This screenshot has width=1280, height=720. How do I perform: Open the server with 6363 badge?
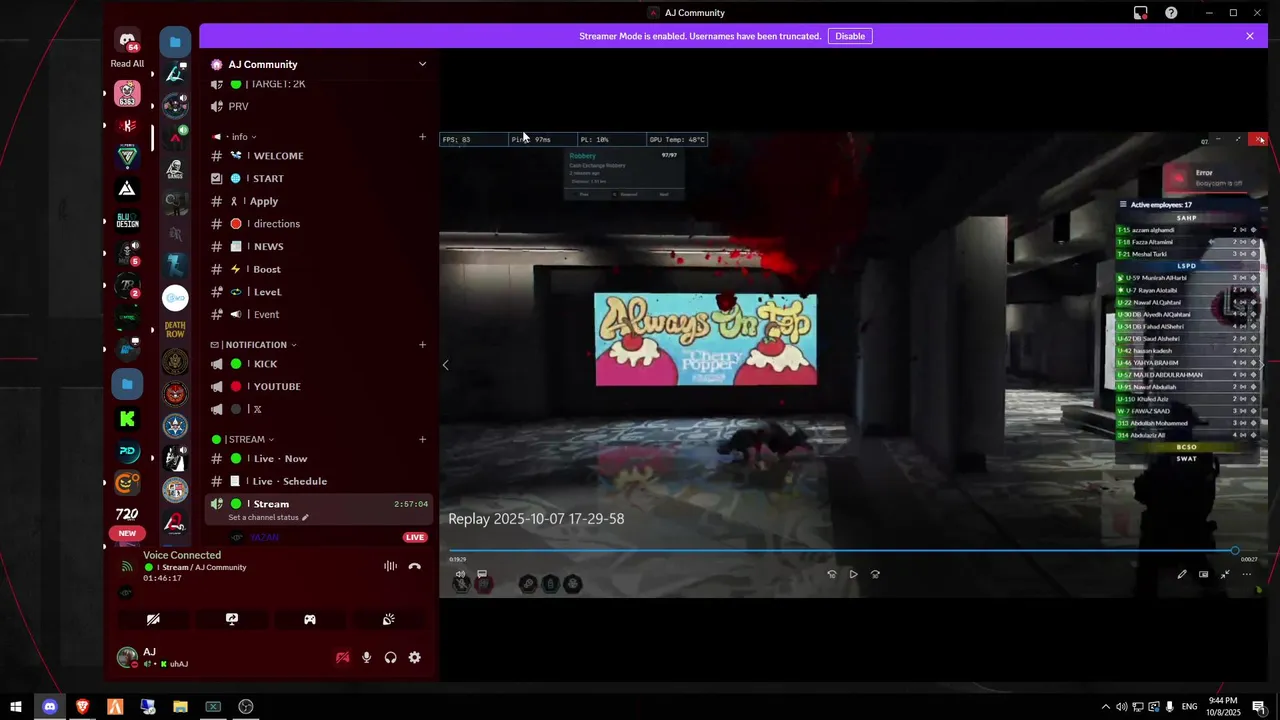pos(127,95)
